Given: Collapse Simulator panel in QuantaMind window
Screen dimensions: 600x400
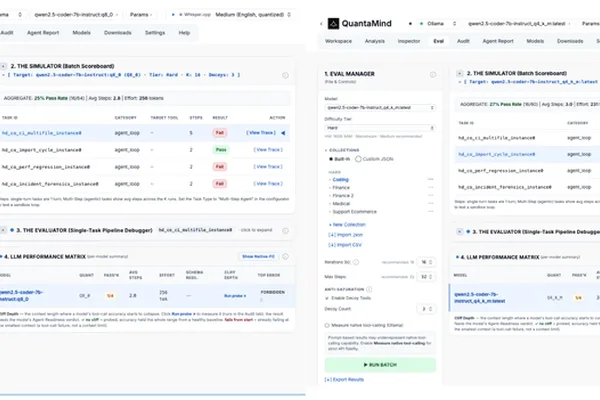Looking at the screenshot, I should [x=460, y=73].
